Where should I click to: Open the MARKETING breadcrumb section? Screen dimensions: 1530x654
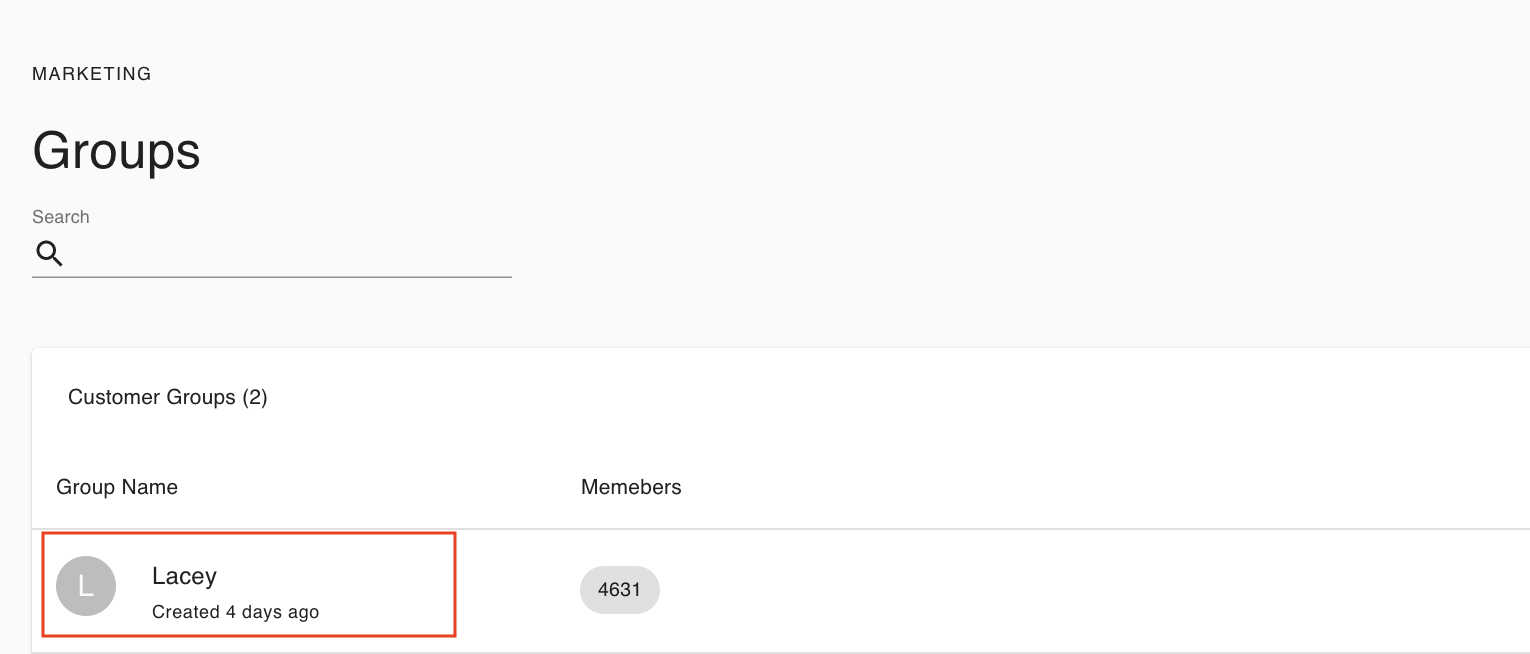[92, 74]
